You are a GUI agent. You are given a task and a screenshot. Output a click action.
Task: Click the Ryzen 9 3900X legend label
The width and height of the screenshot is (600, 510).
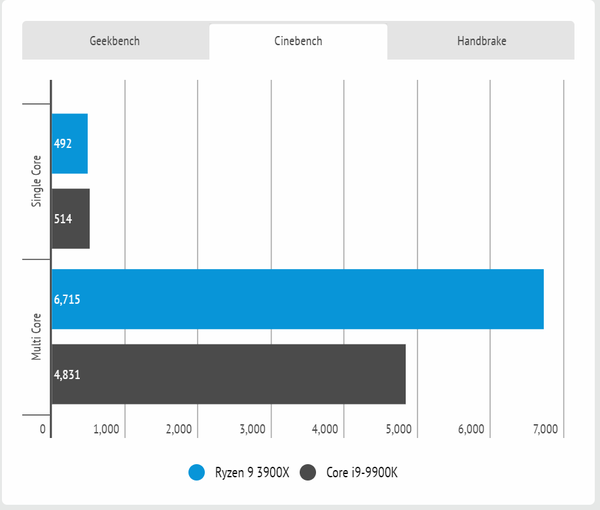point(252,473)
